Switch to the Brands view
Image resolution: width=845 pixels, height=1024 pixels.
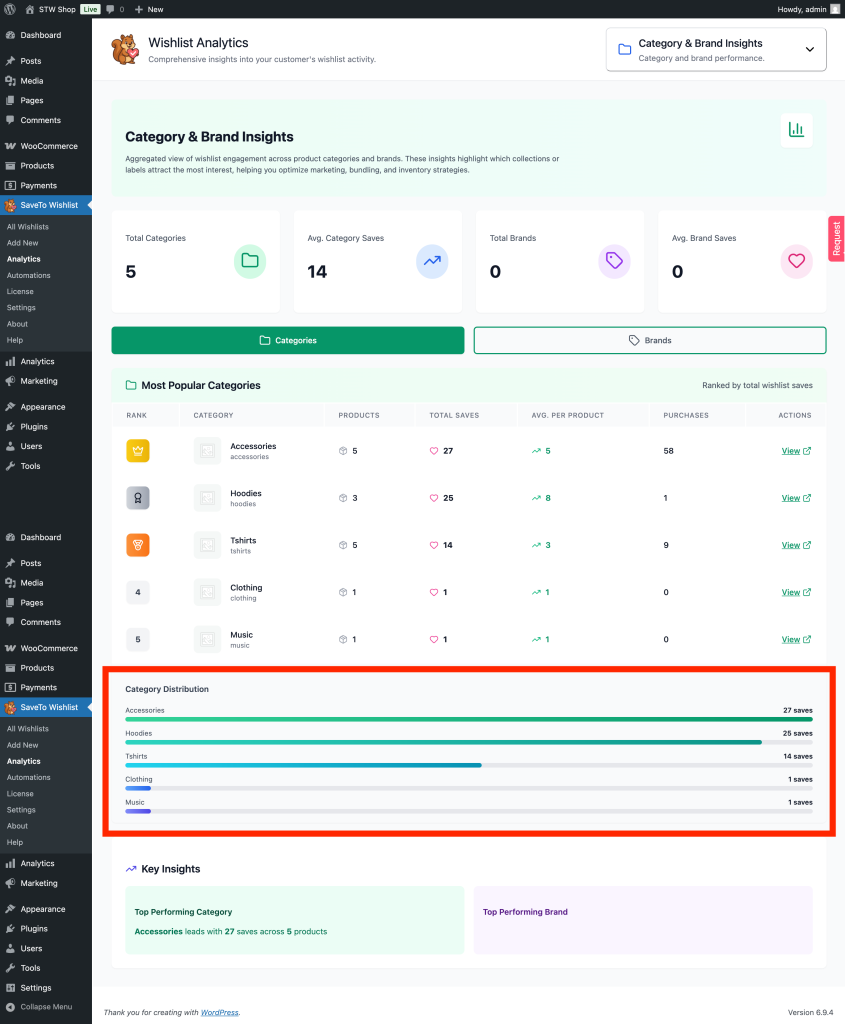pyautogui.click(x=651, y=340)
